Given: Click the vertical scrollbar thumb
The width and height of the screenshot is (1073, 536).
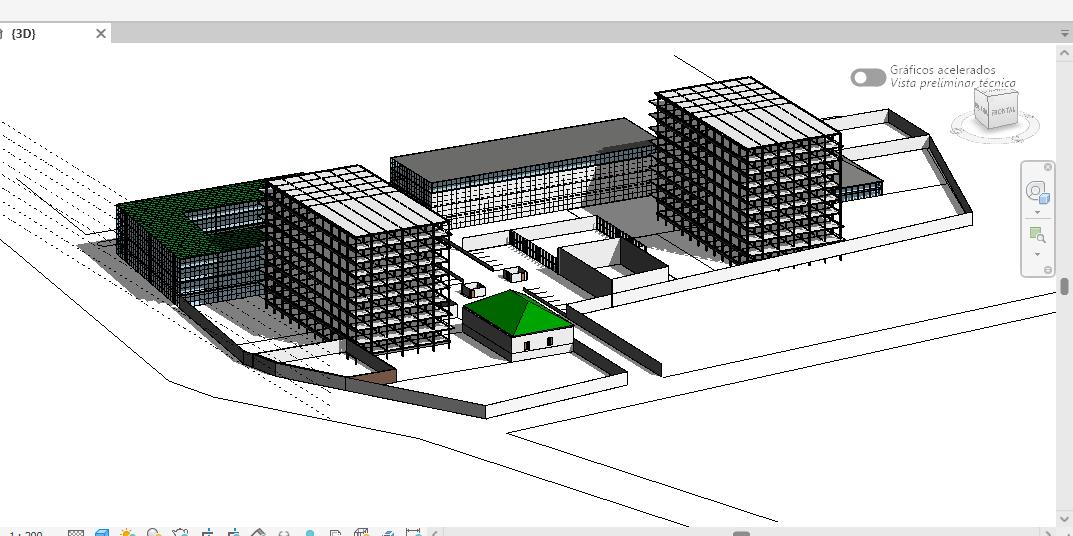Looking at the screenshot, I should [1064, 286].
